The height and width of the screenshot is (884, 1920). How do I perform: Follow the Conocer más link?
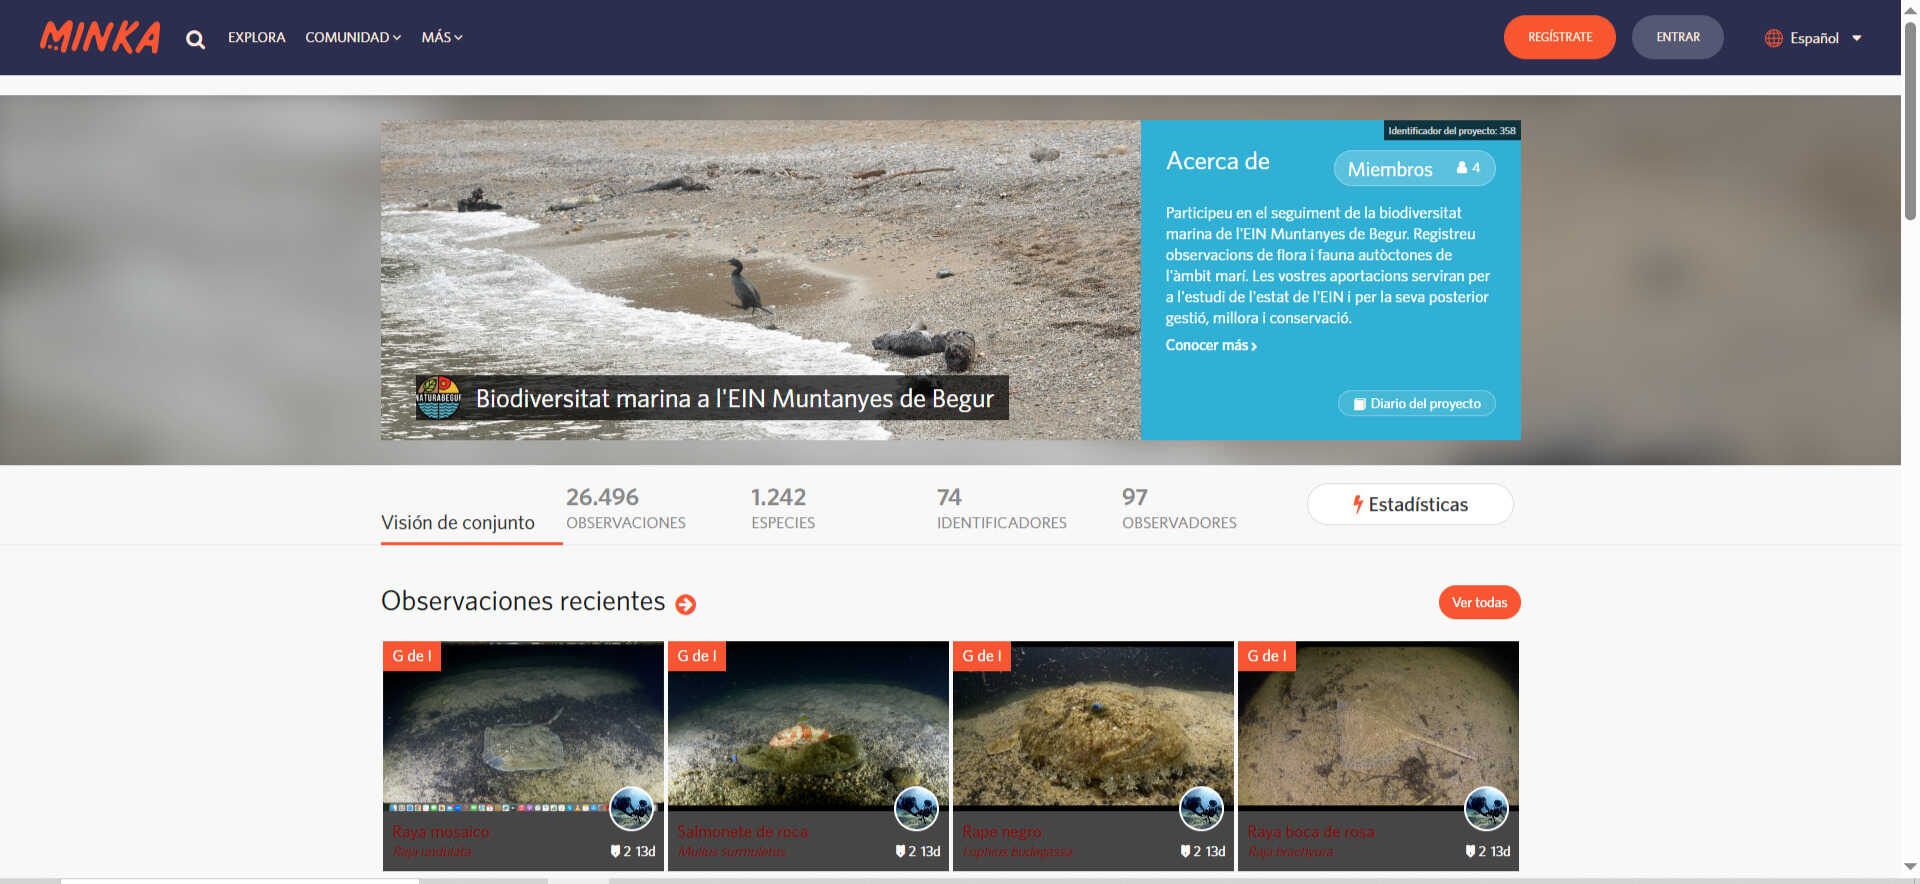[x=1210, y=345]
